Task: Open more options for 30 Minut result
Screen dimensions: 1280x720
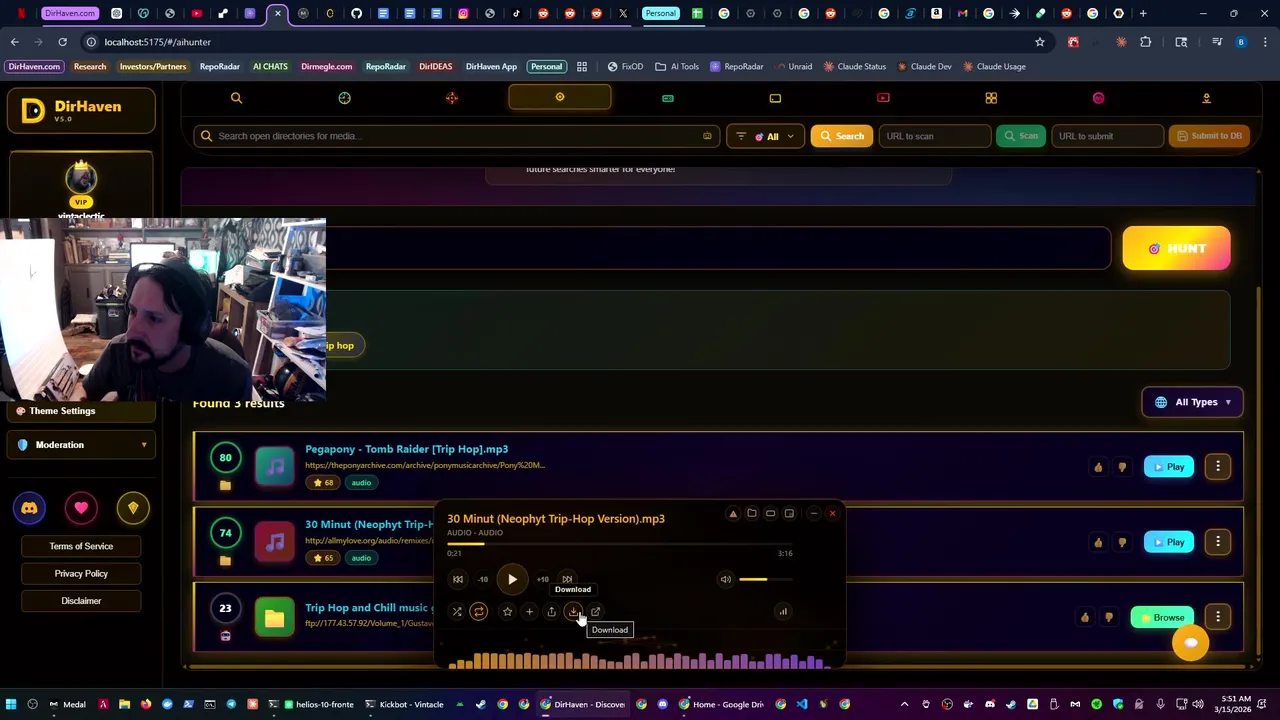Action: pyautogui.click(x=1218, y=542)
